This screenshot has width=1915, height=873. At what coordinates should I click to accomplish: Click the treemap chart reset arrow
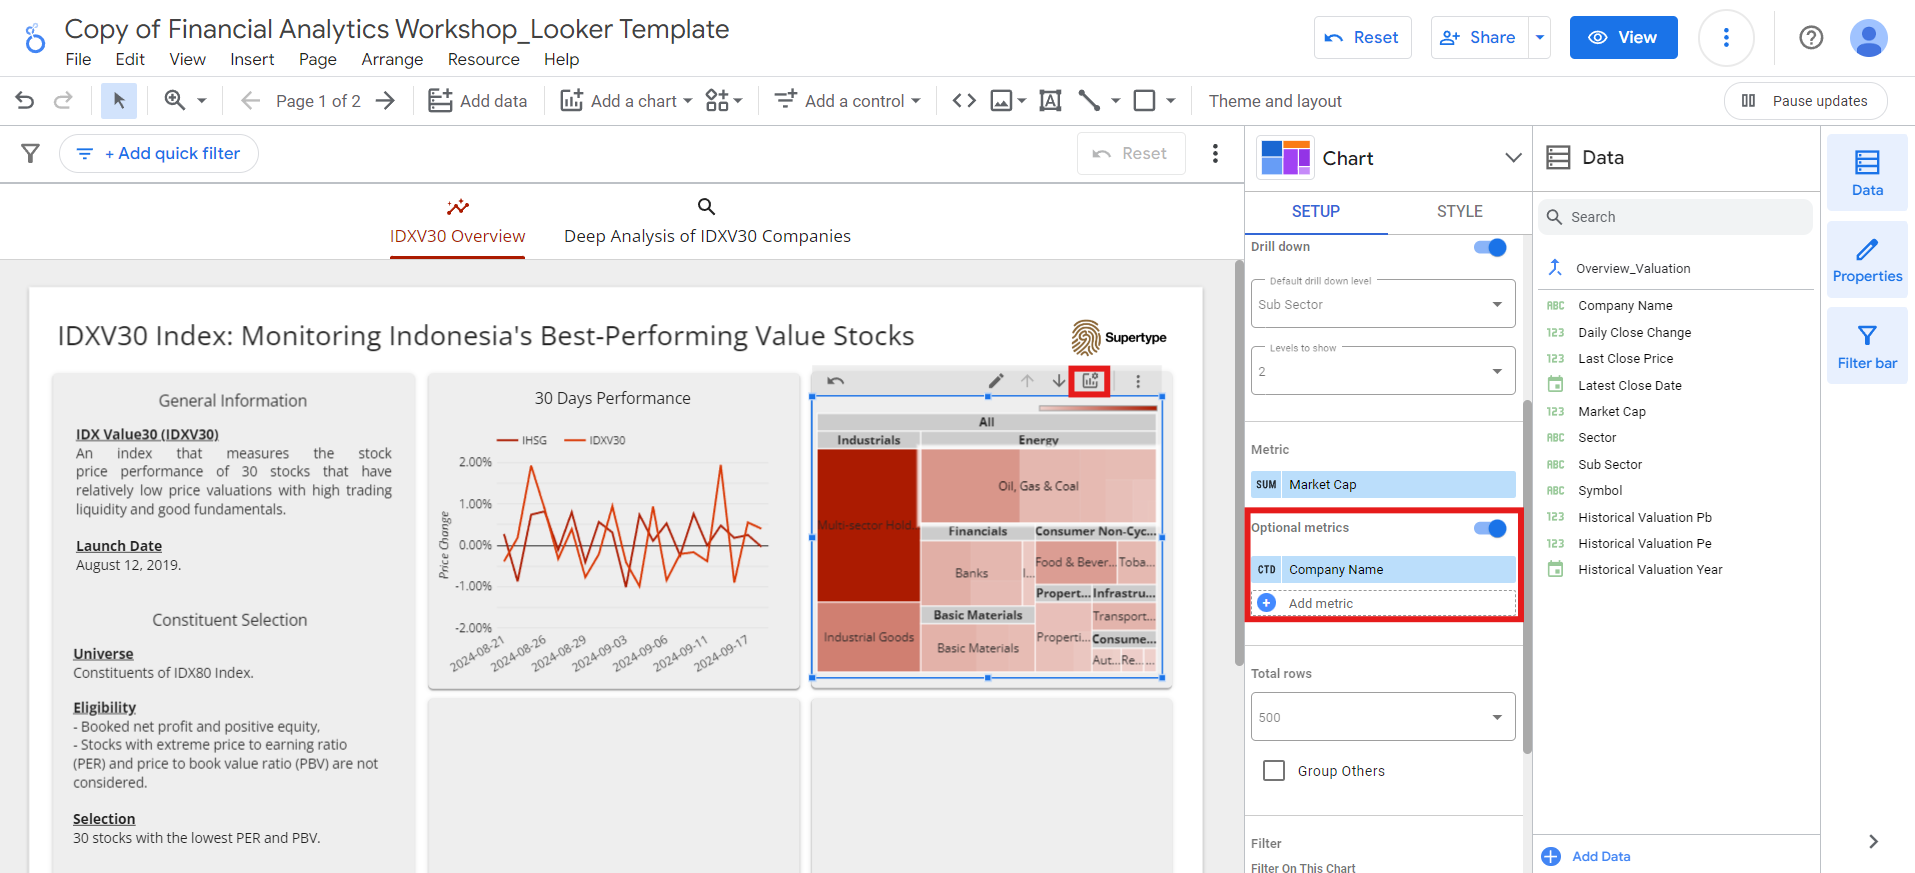836,381
